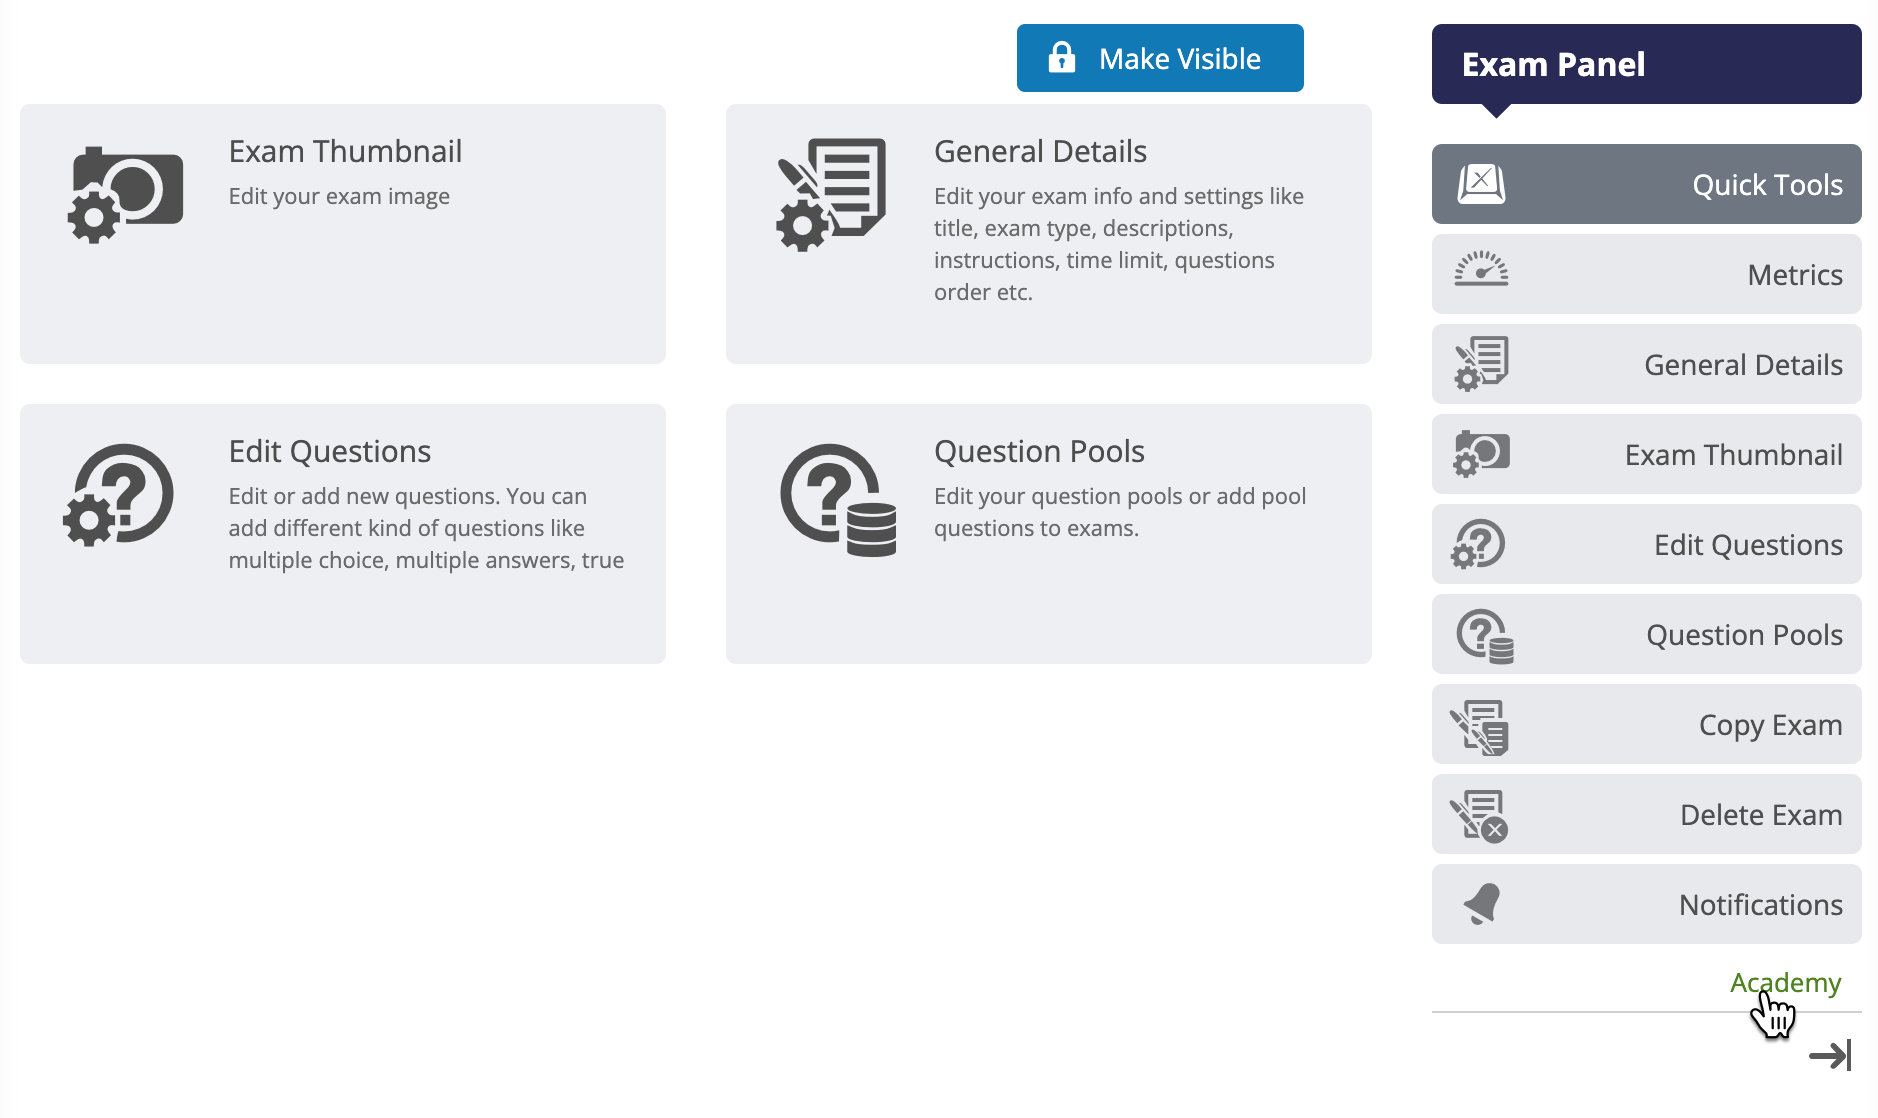
Task: Click the Edit Questions sidebar button
Action: [1646, 544]
